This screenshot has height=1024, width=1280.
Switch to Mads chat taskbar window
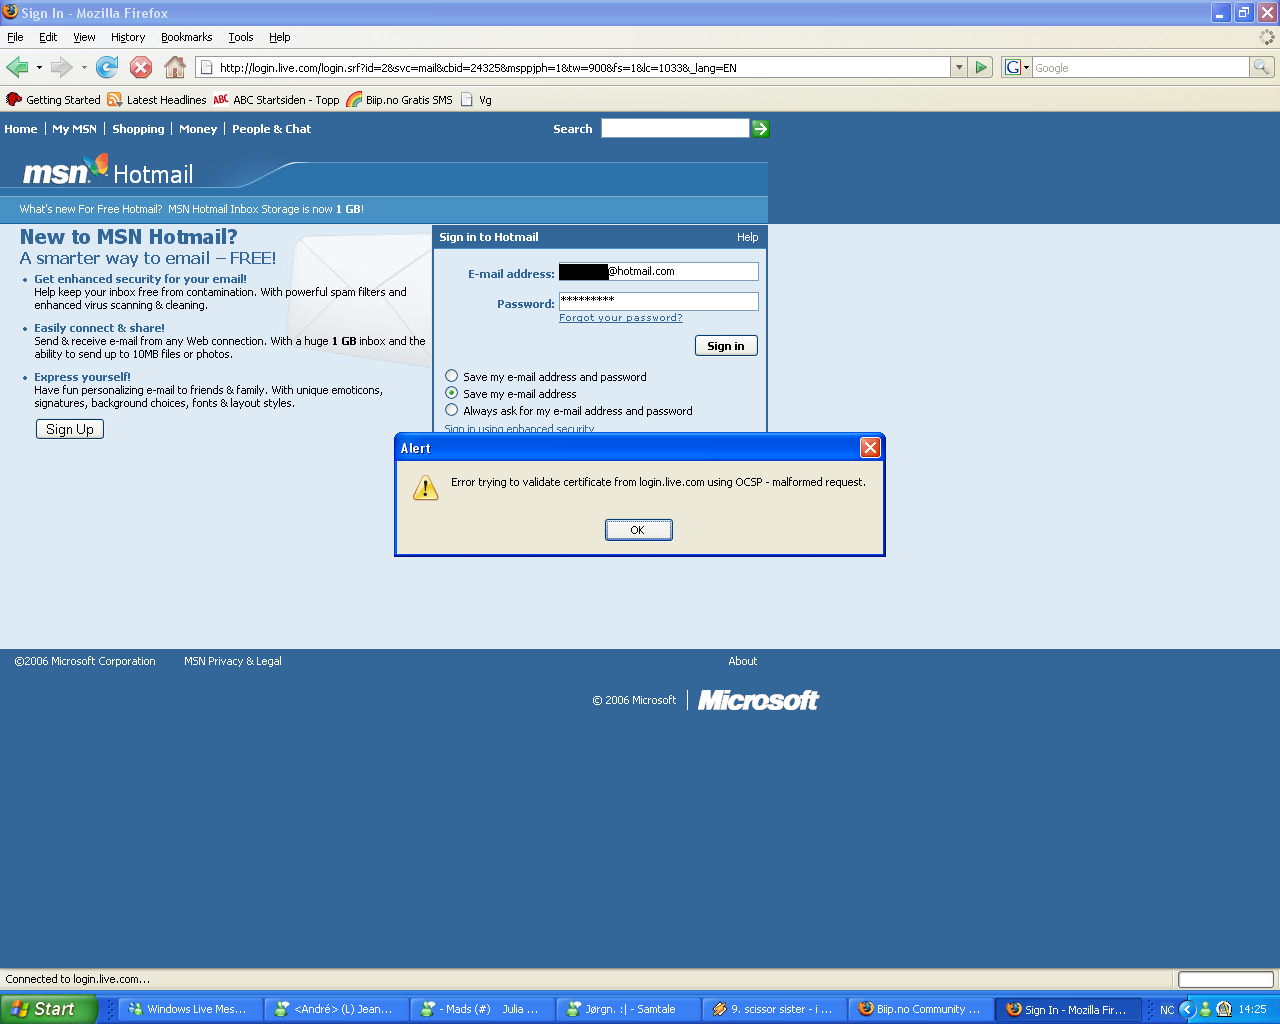pos(483,1009)
